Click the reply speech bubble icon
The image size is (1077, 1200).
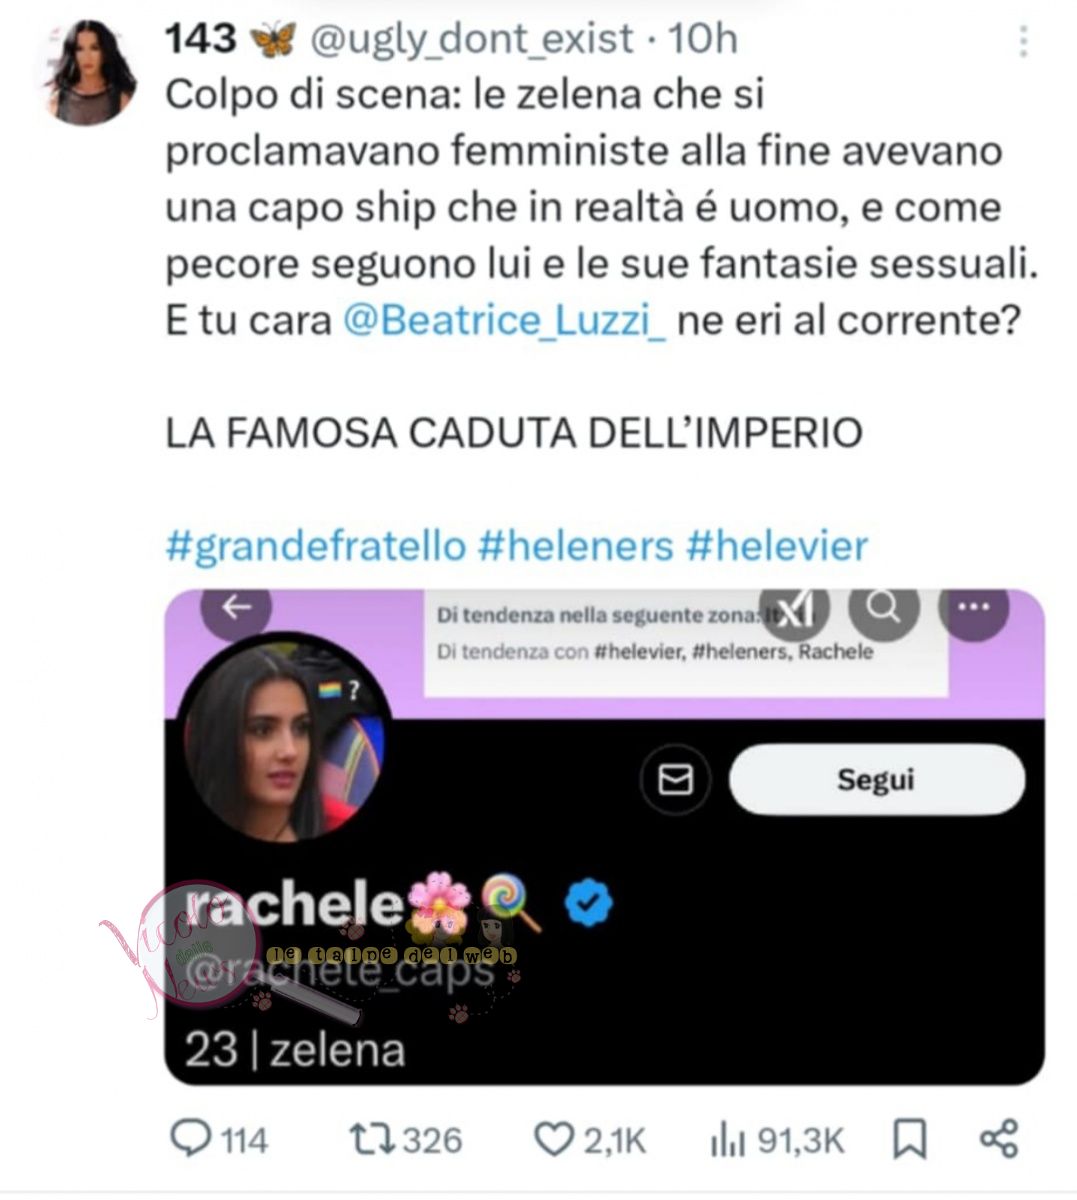pyautogui.click(x=190, y=1138)
